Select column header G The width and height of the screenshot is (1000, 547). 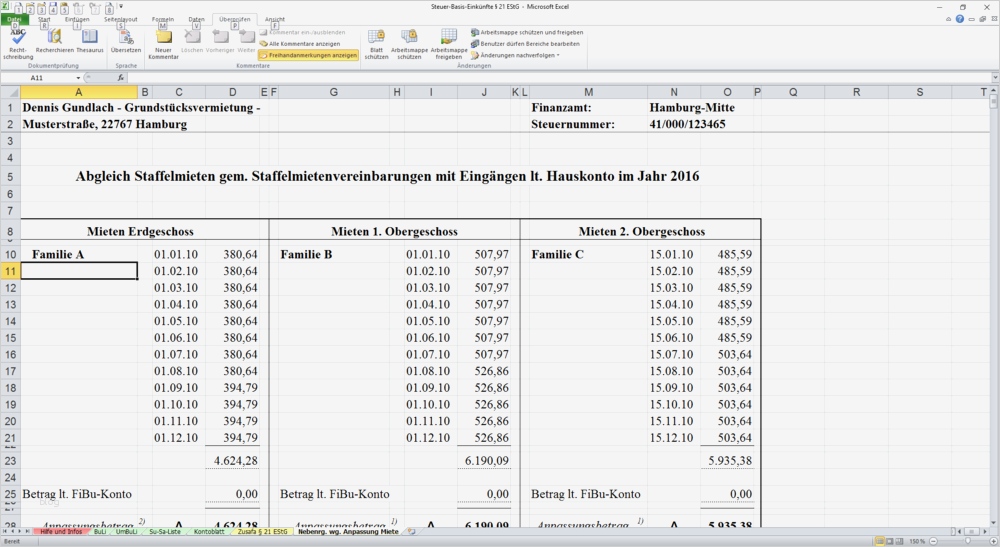click(x=334, y=92)
